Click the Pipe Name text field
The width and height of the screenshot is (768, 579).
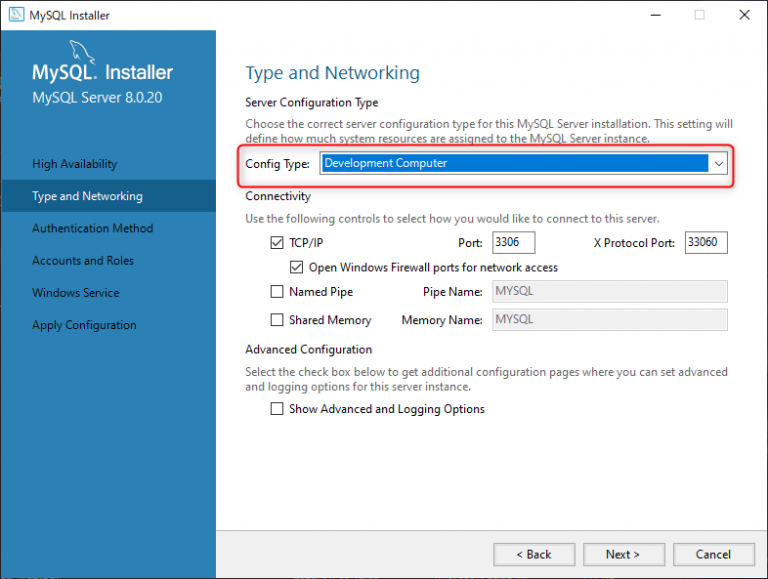click(x=607, y=292)
